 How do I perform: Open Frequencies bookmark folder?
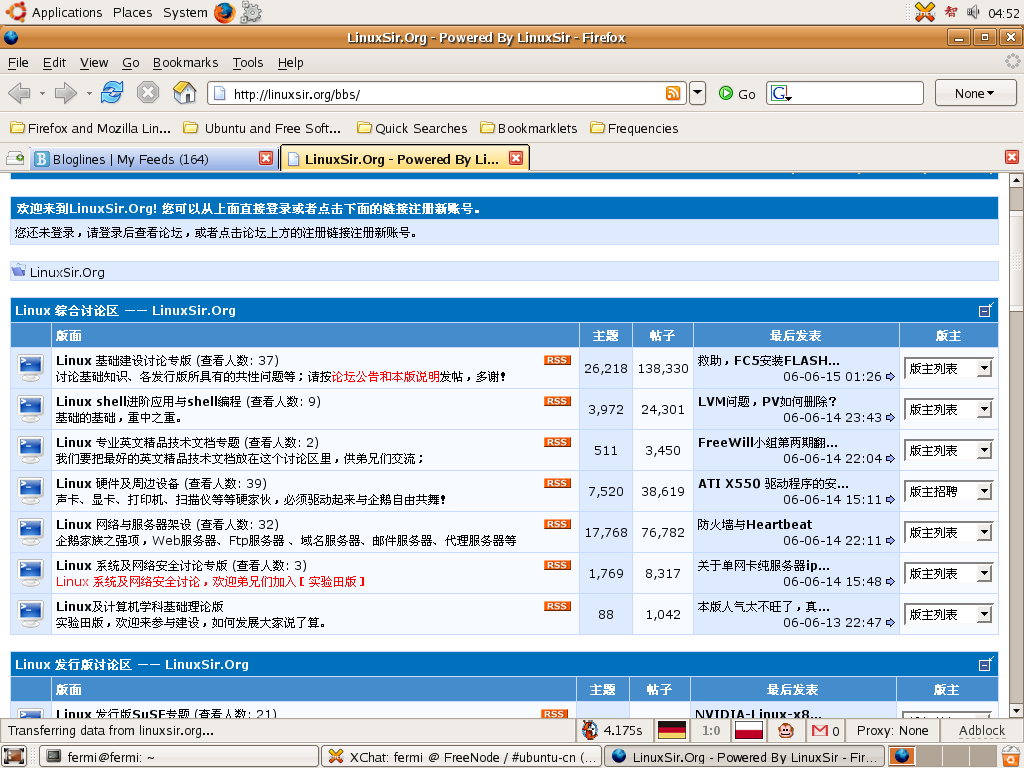pyautogui.click(x=634, y=129)
